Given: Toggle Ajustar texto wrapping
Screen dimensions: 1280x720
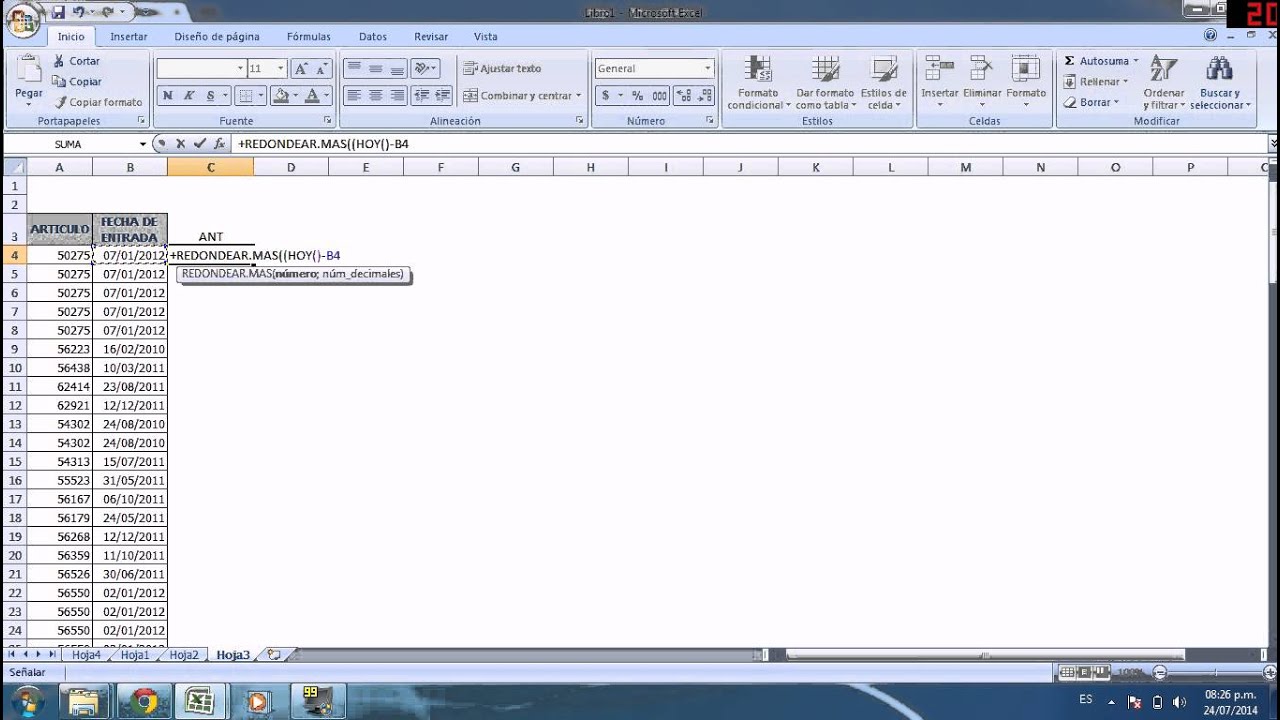Looking at the screenshot, I should [x=502, y=69].
